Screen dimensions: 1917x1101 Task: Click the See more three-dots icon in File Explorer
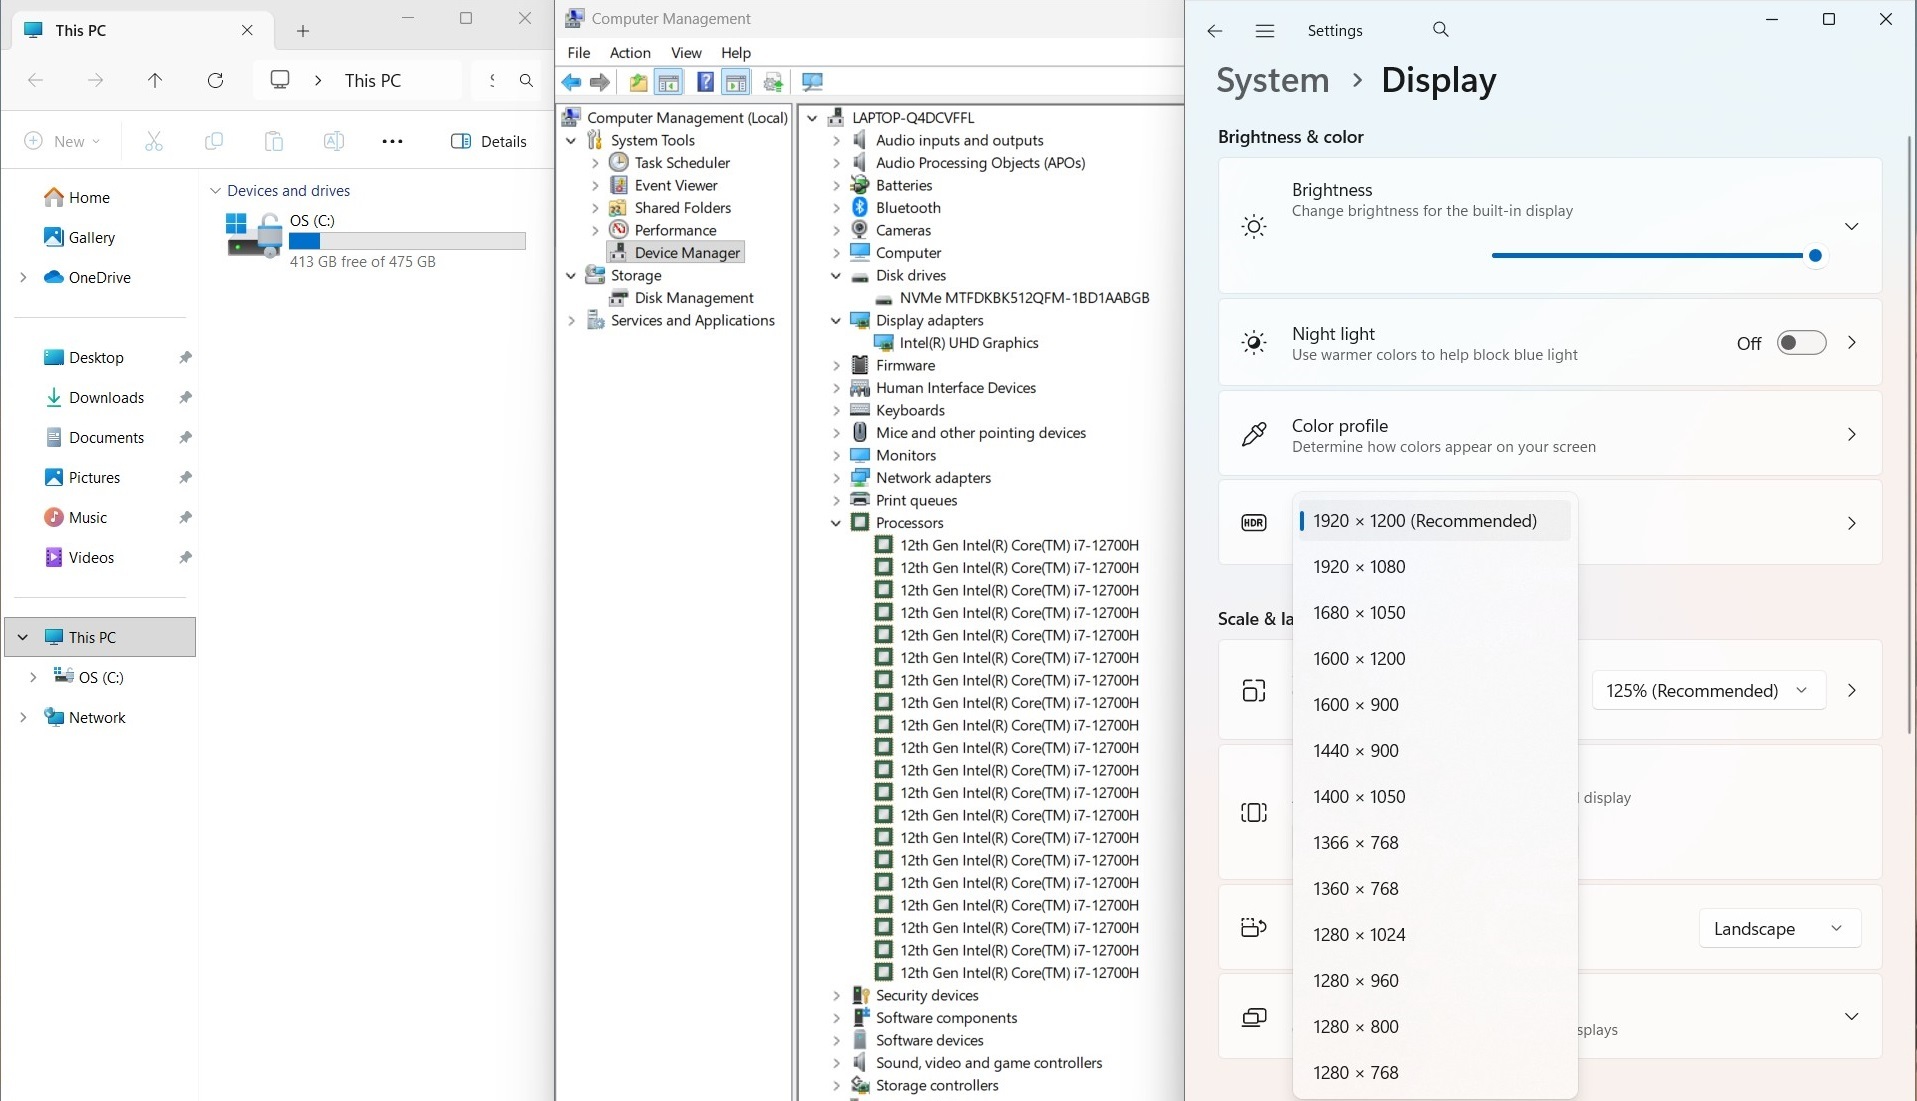click(x=392, y=141)
